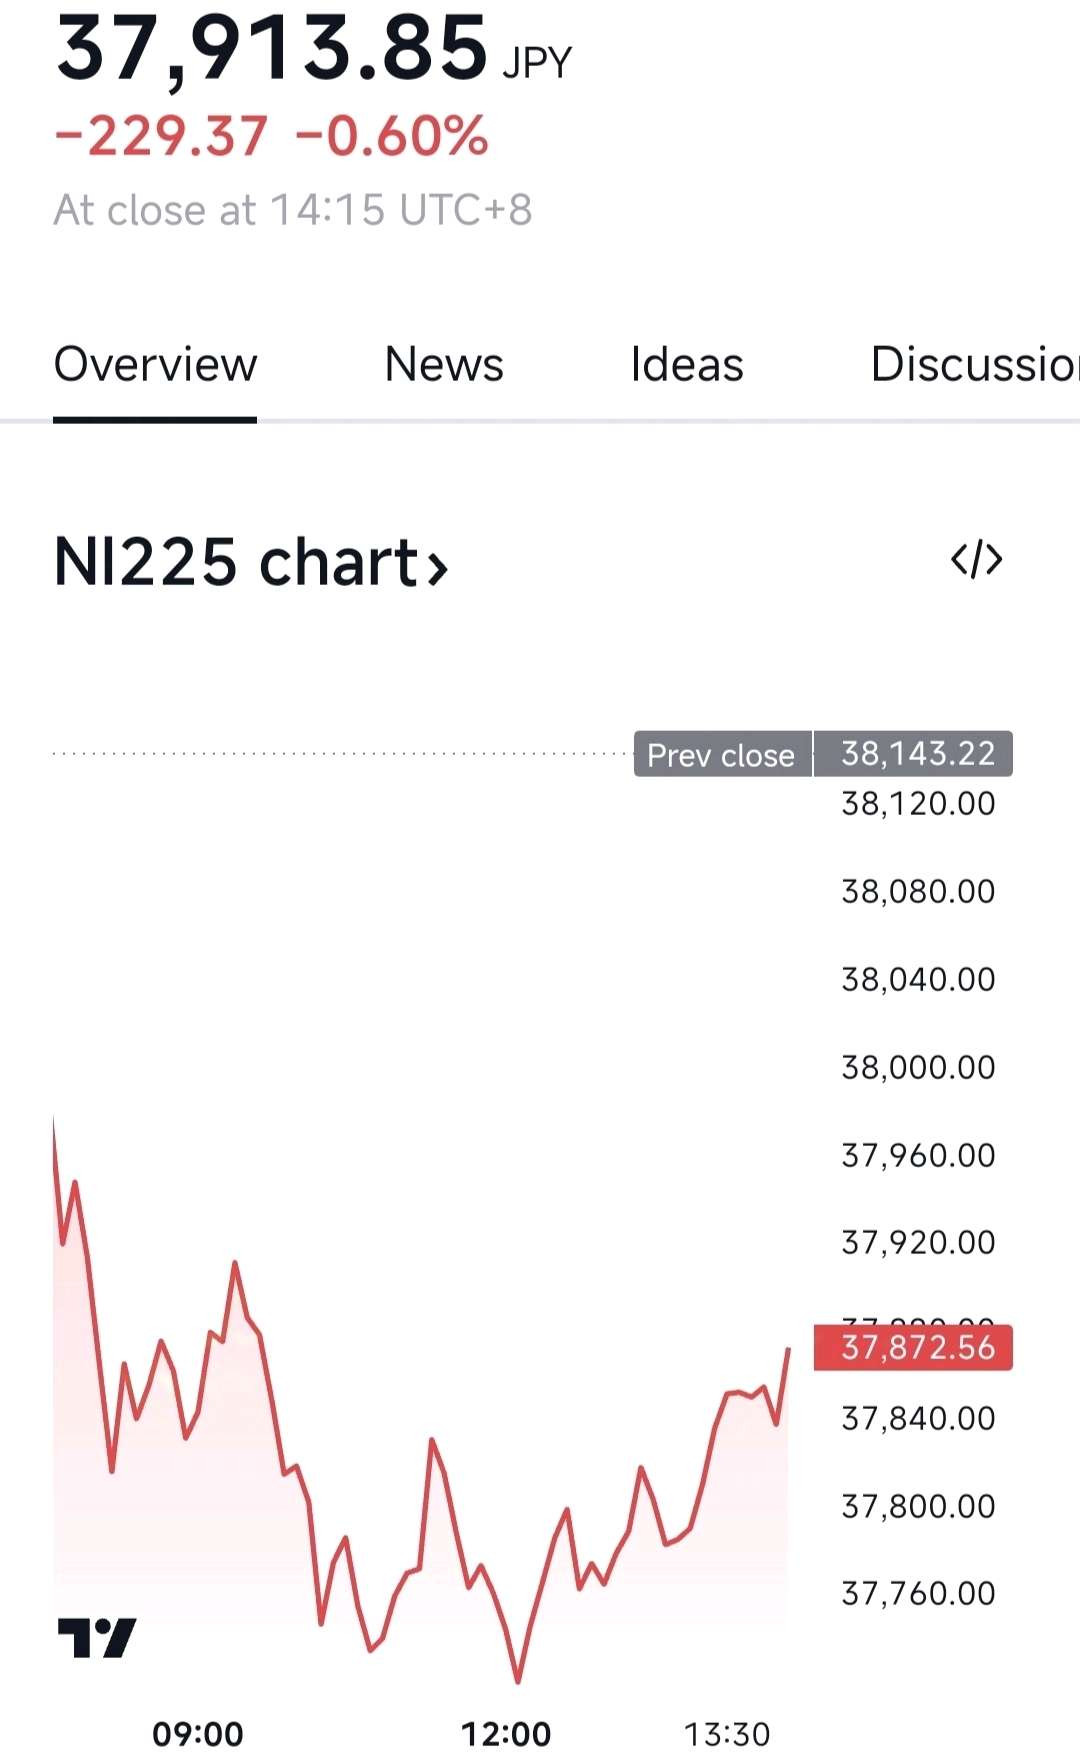
Task: Click the 13:30 time axis label
Action: coord(727,1733)
